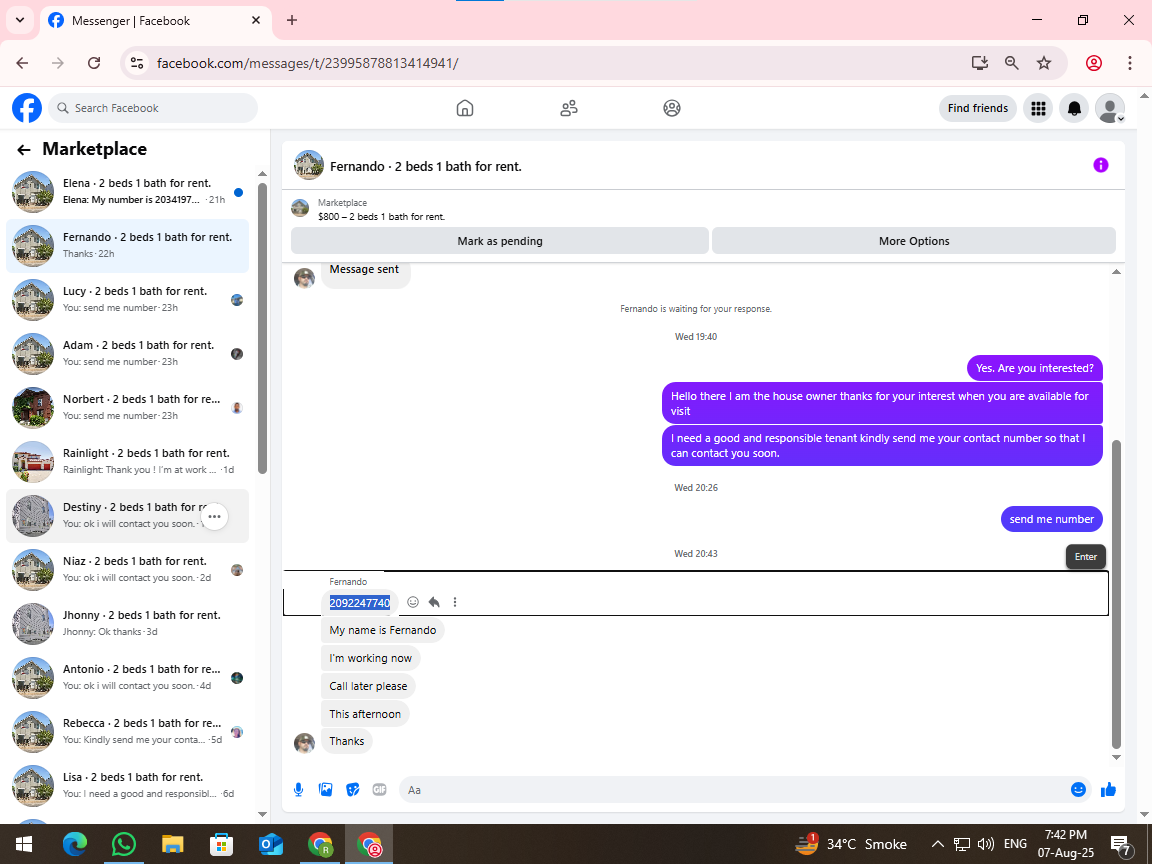Click the address bar URL

coord(308,63)
